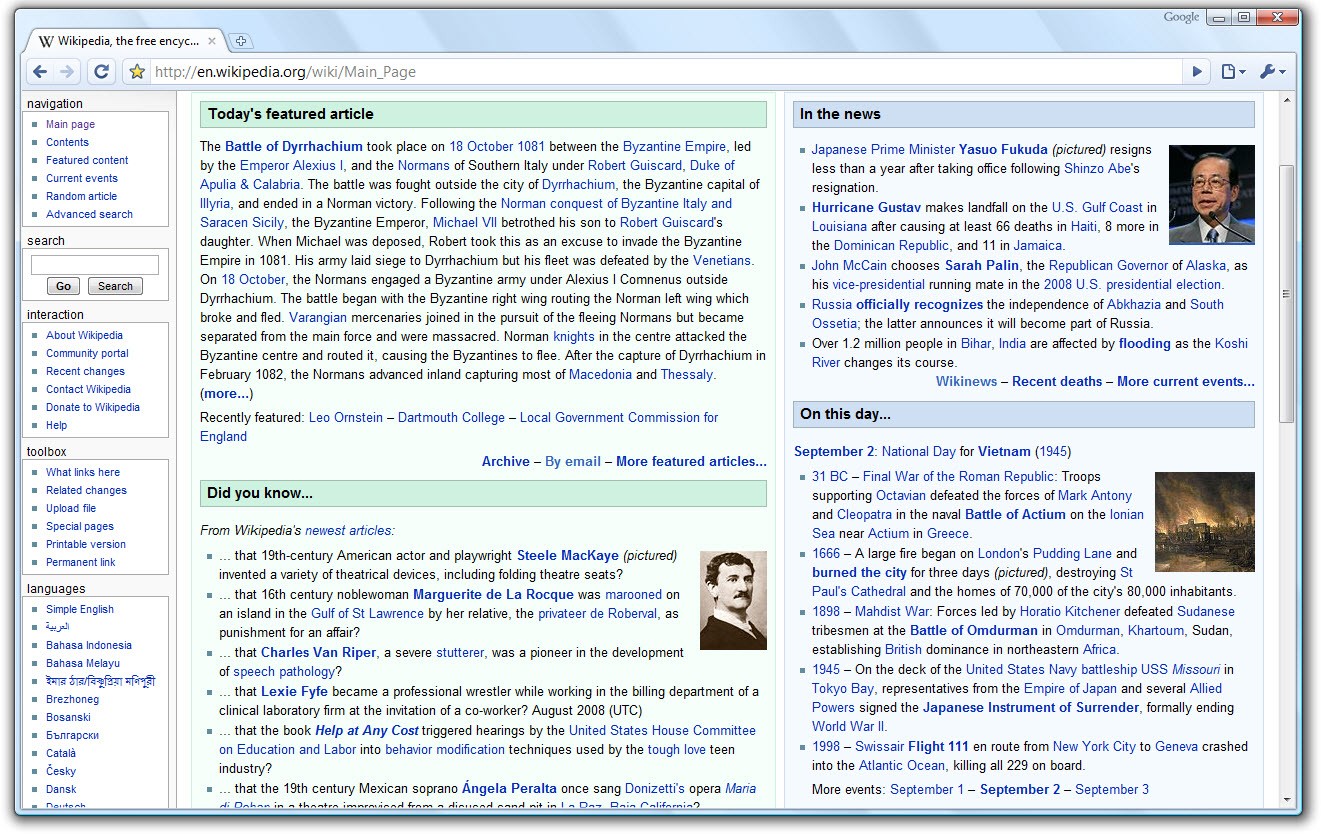Open the Wikinews link

tap(966, 381)
